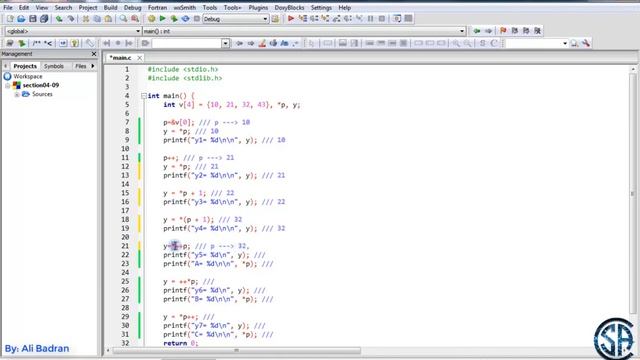Viewport: 640px width, 360px height.
Task: Click the Save all files icon
Action: point(44,19)
